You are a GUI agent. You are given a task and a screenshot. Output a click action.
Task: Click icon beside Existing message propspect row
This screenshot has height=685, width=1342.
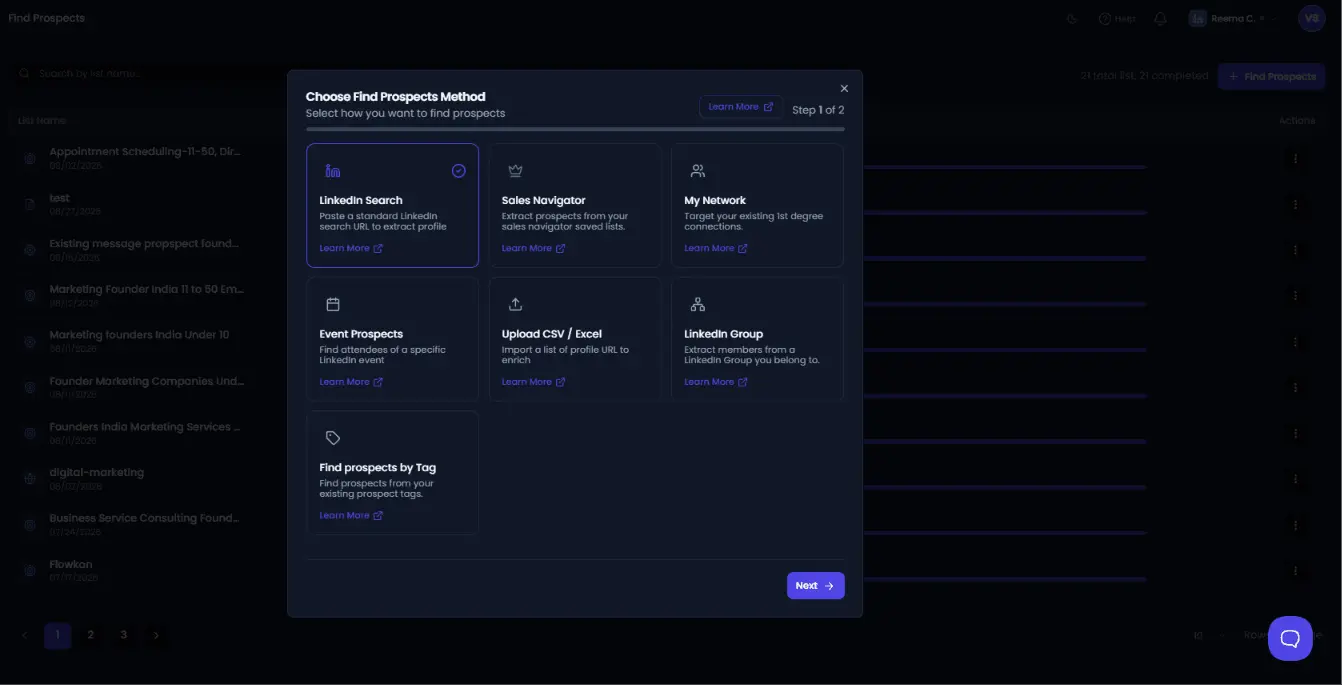pos(29,250)
